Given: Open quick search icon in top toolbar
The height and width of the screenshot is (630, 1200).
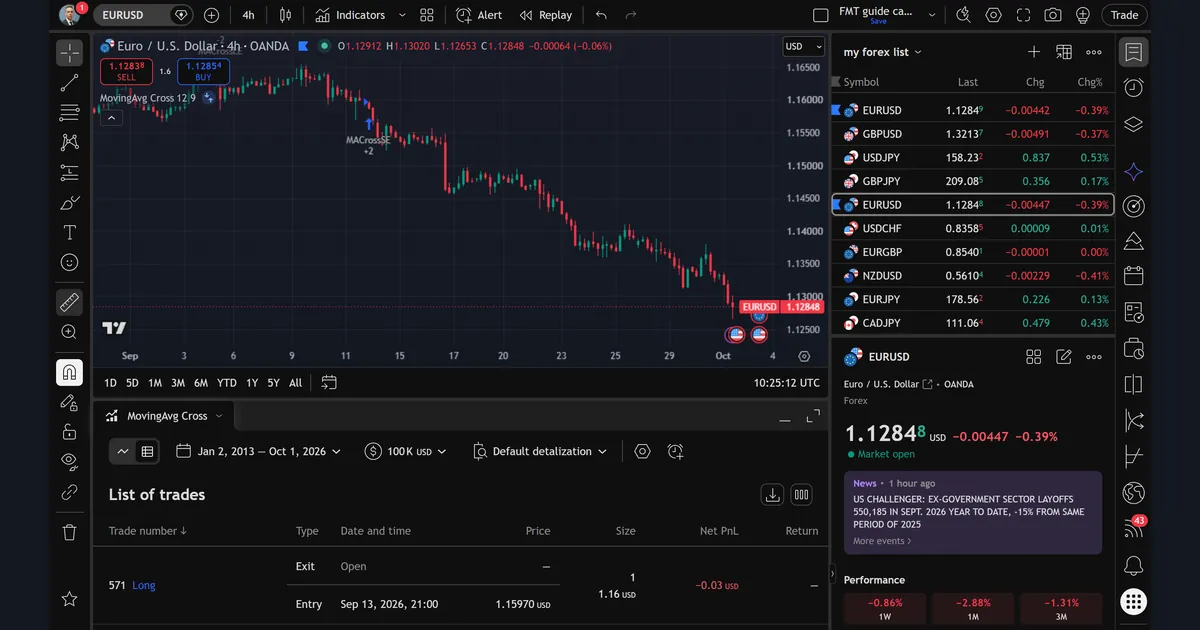Looking at the screenshot, I should pyautogui.click(x=963, y=15).
